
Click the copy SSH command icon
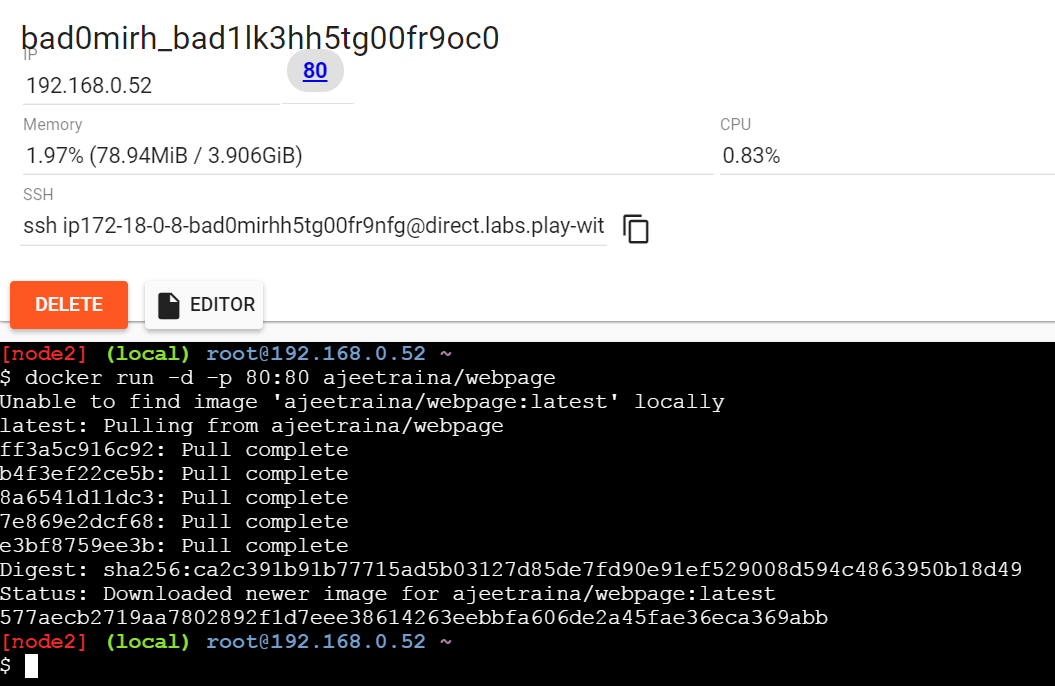(x=636, y=229)
